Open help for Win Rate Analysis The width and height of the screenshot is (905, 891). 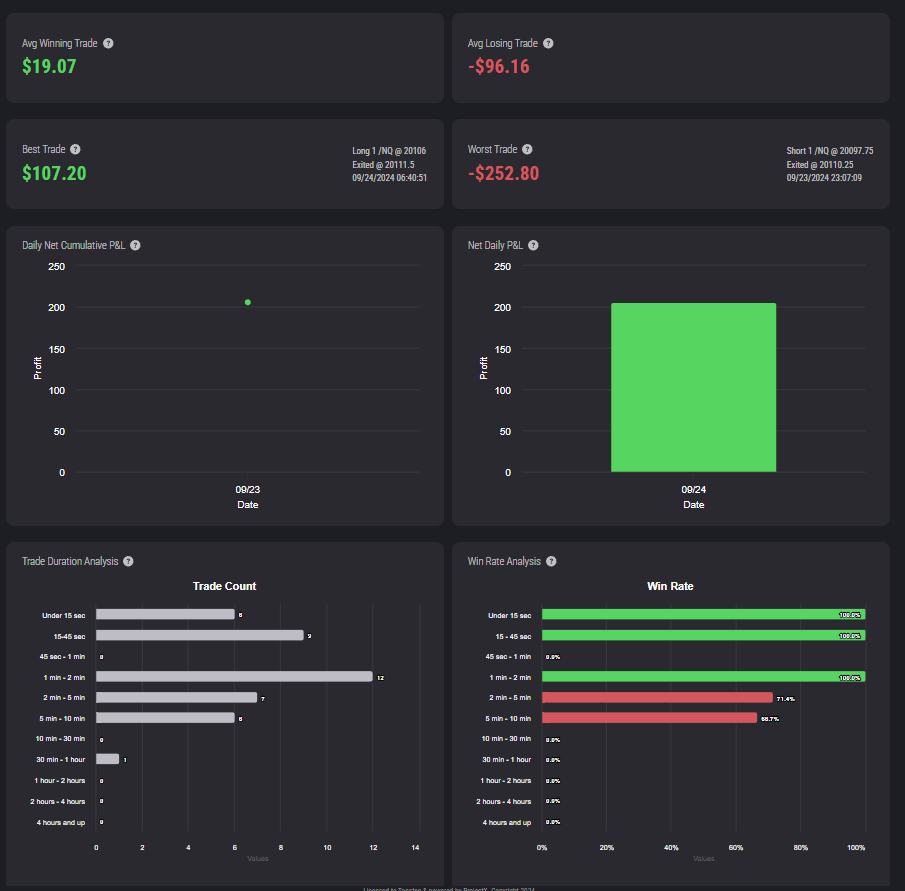(551, 561)
